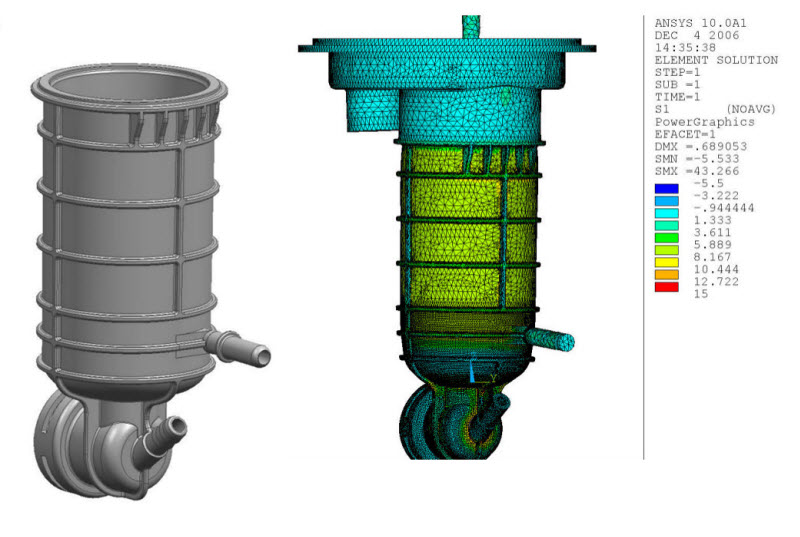
Task: Click the legend value 10.444
Action: 716,269
